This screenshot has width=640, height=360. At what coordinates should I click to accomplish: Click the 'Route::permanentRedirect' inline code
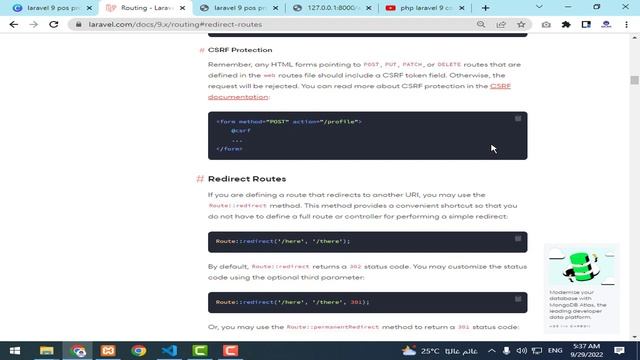click(332, 327)
